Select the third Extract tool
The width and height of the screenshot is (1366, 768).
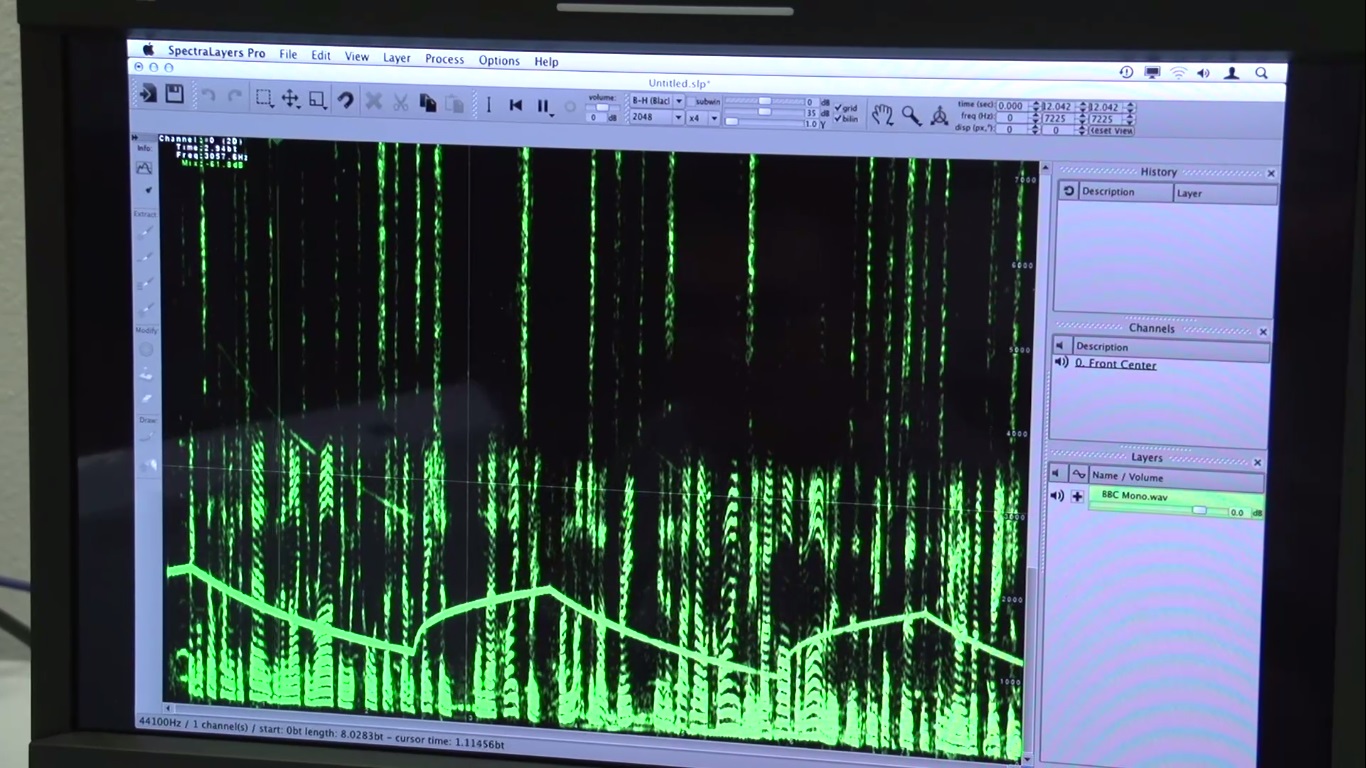coord(146,284)
